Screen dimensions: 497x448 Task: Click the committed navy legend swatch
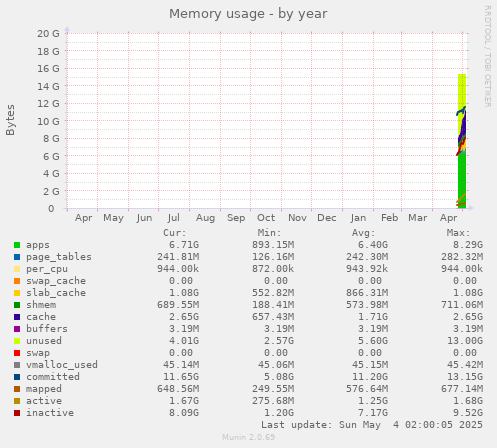(x=17, y=377)
